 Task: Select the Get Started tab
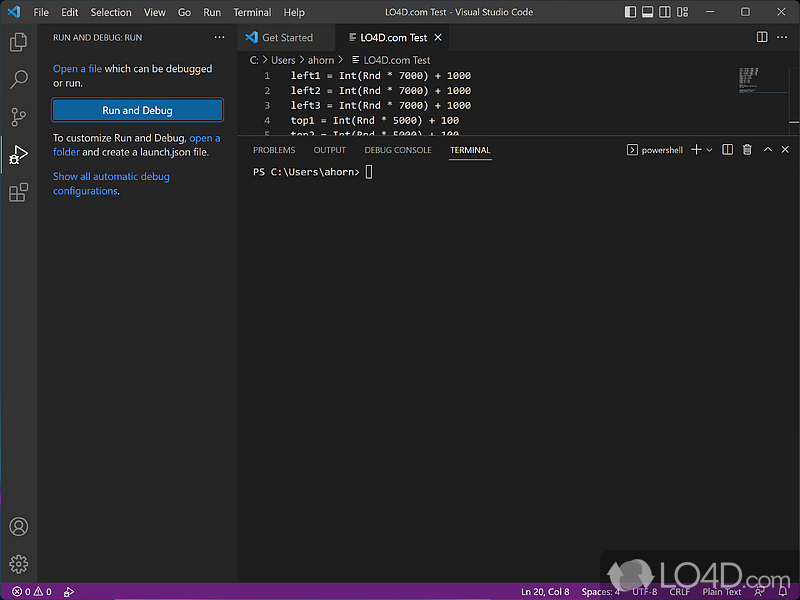(286, 36)
